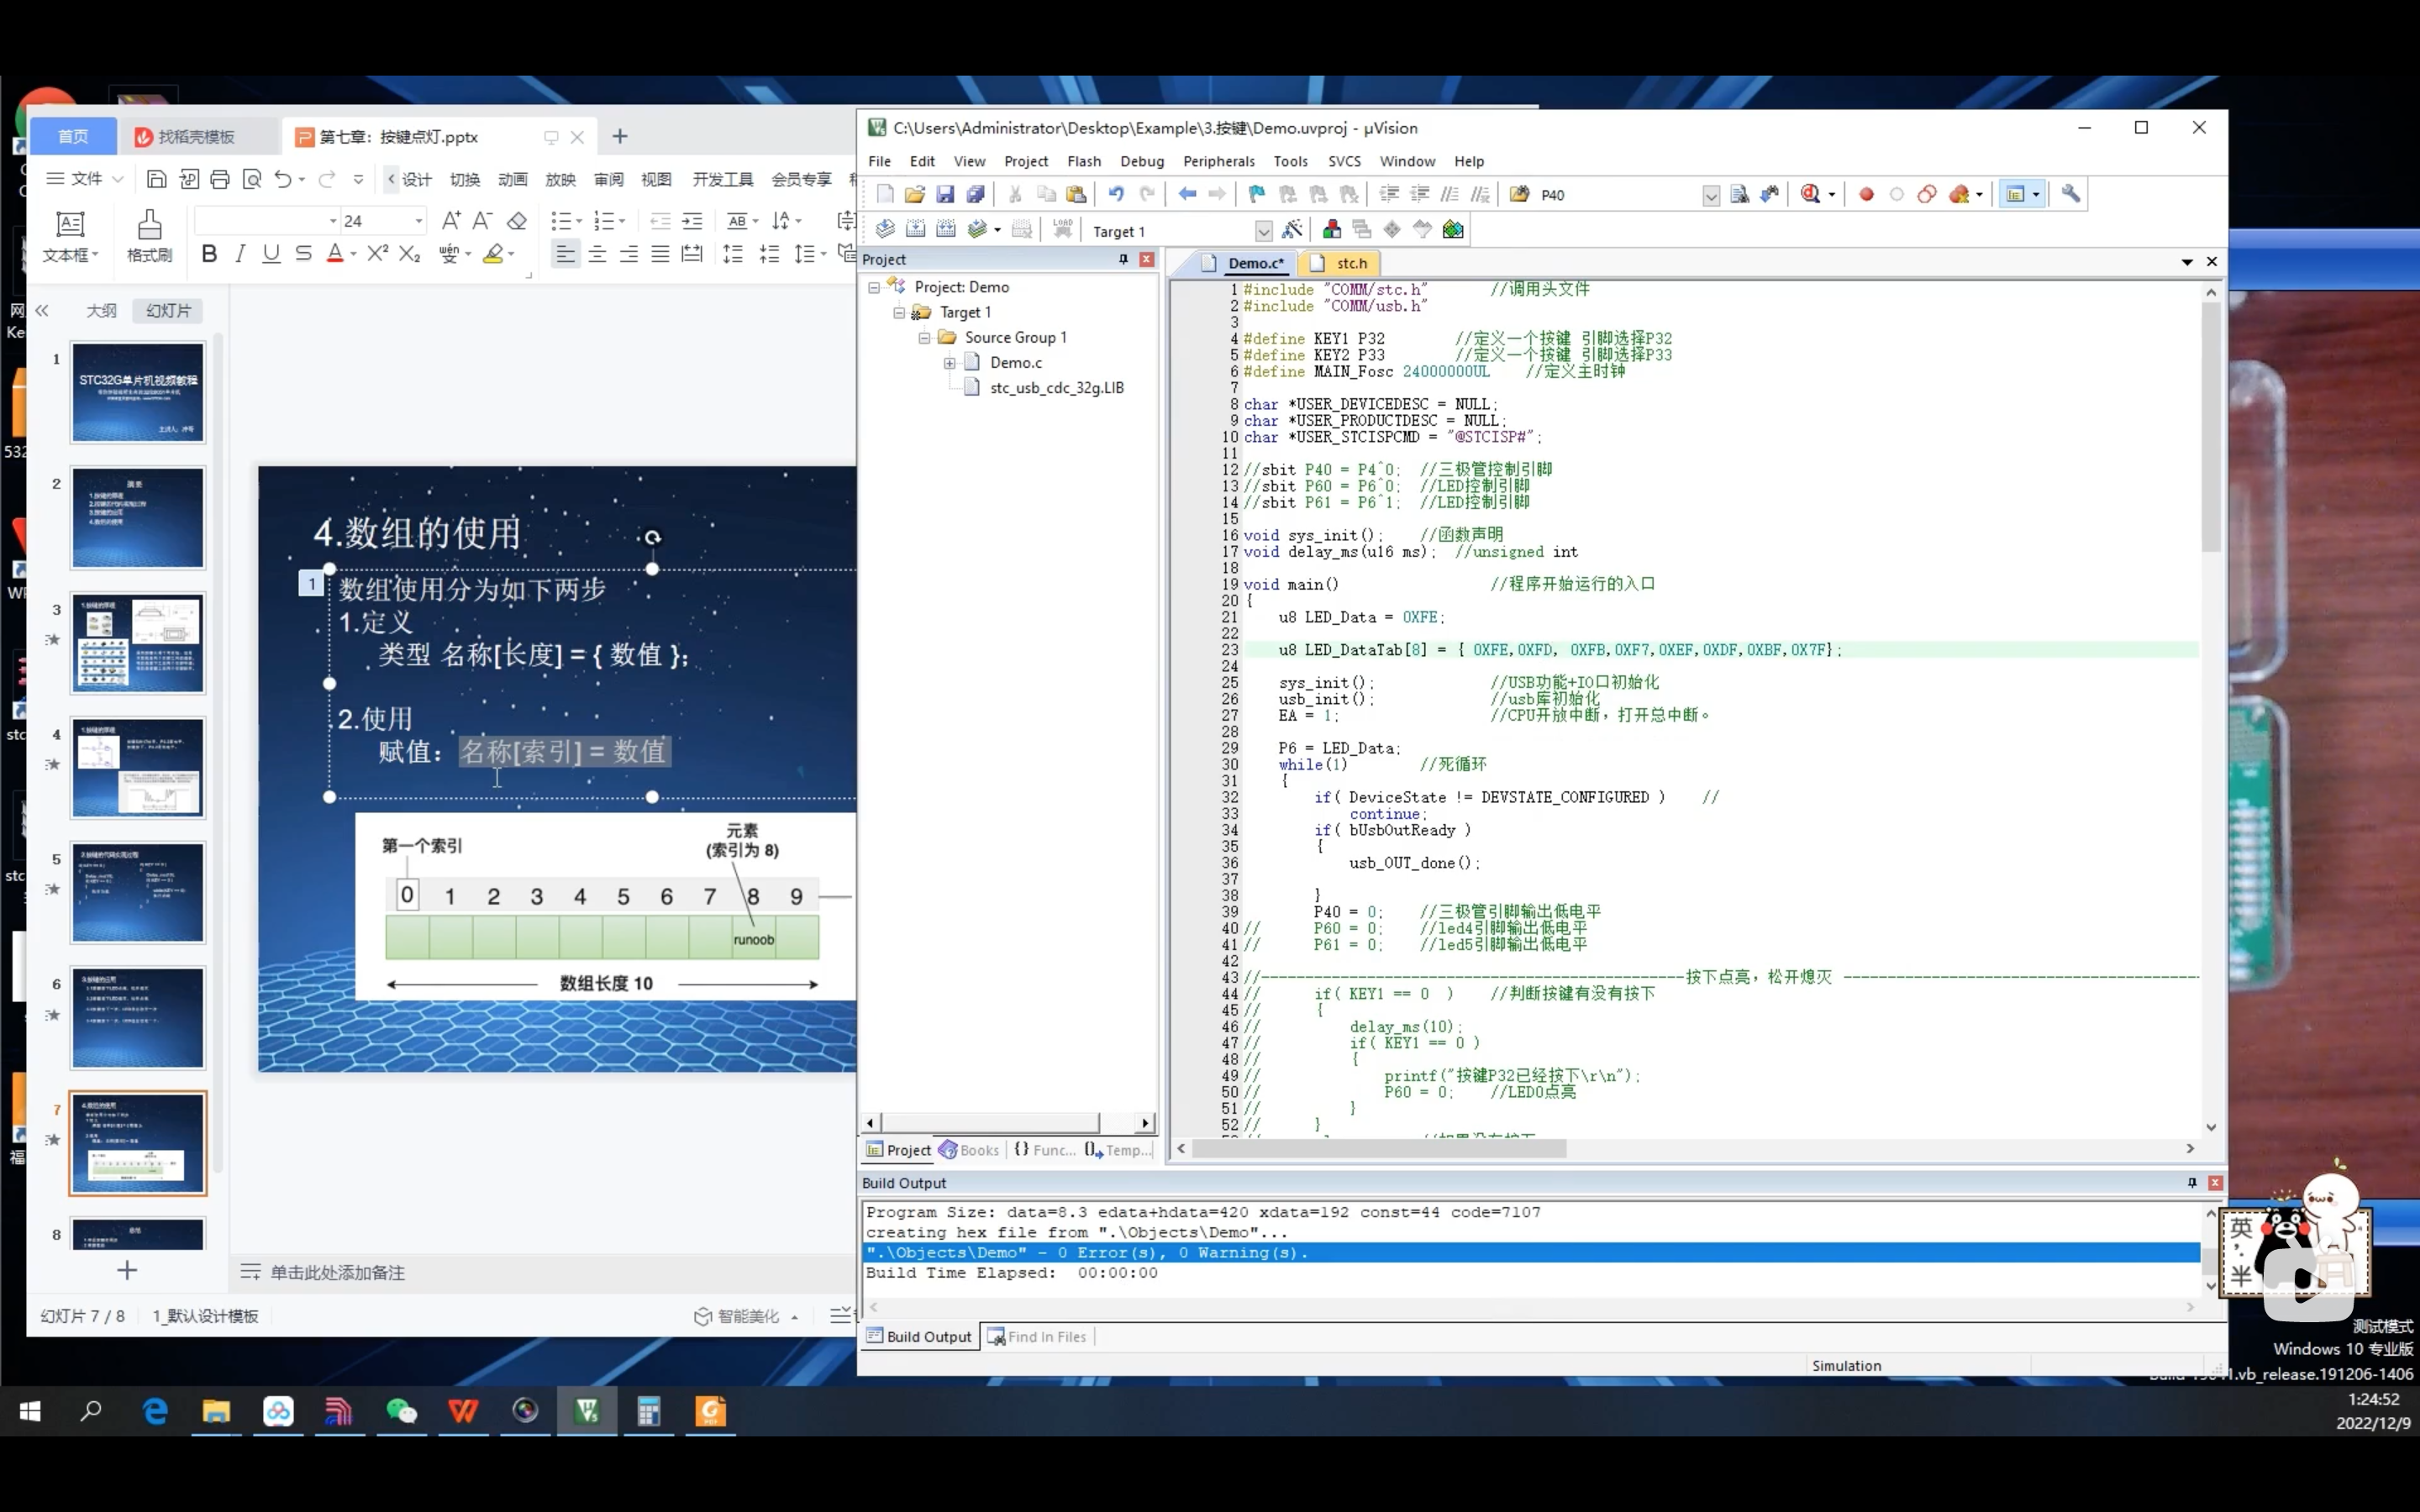Navigate backwards with the blue left arrow
This screenshot has width=2420, height=1512.
[1187, 194]
